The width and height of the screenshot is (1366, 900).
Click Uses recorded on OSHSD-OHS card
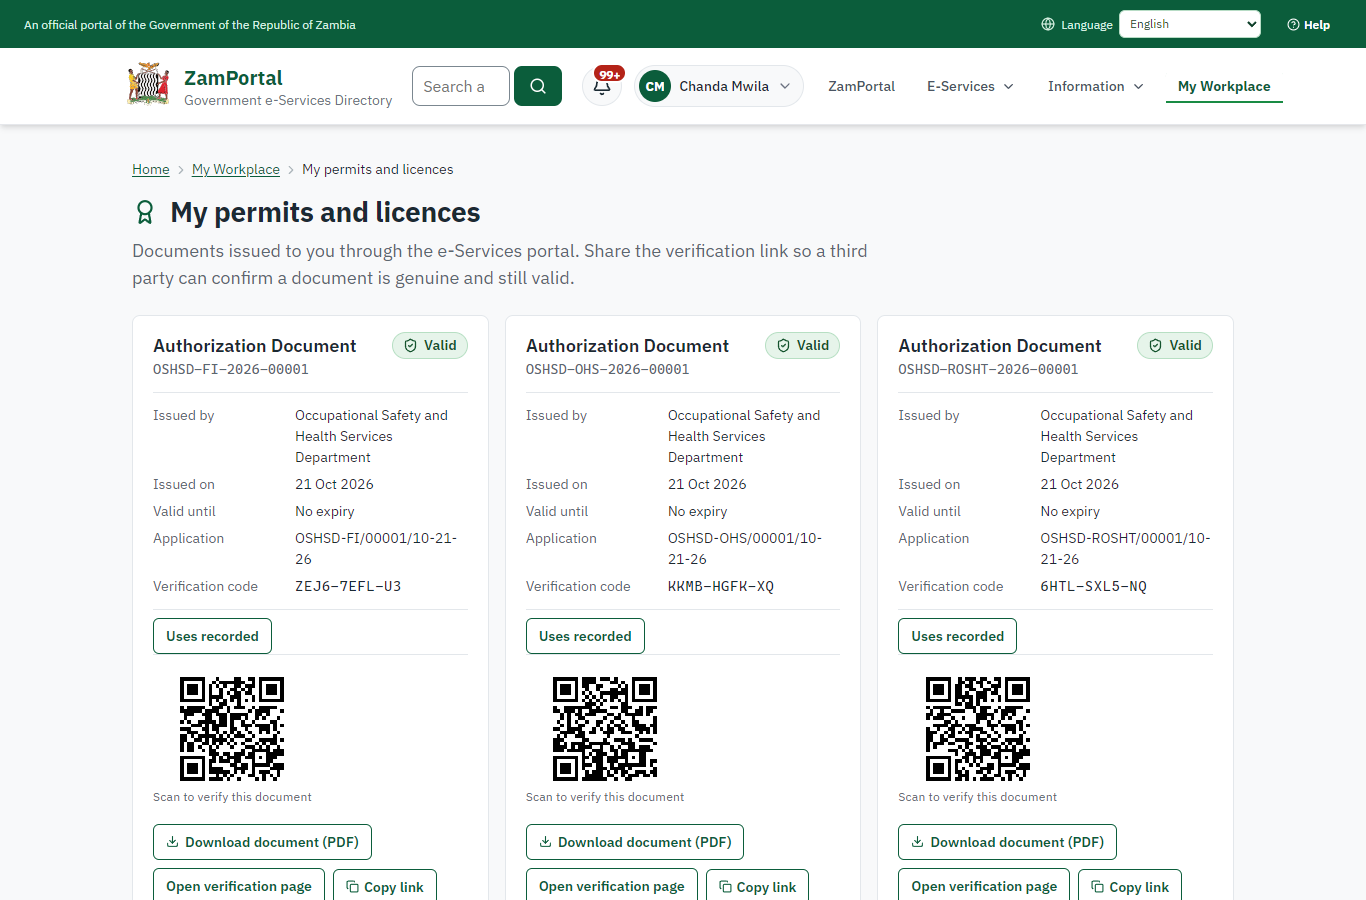(x=585, y=636)
